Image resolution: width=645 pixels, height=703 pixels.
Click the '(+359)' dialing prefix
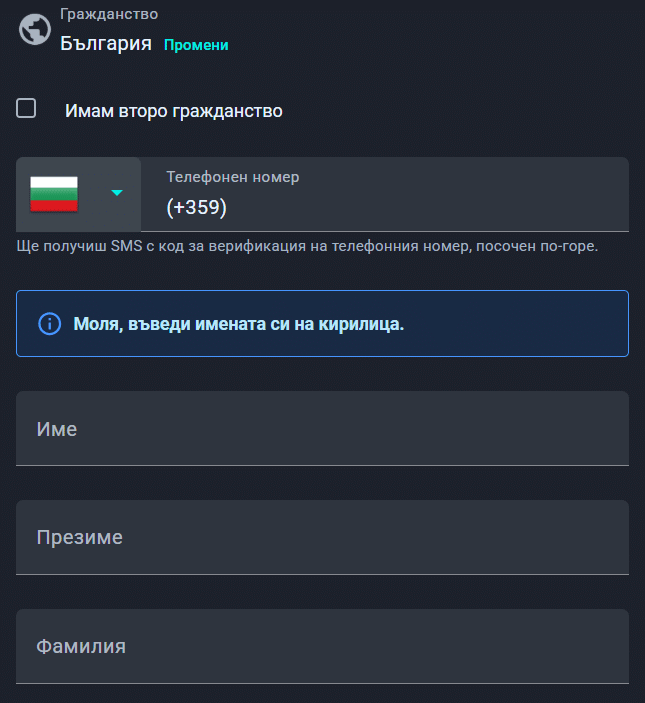pos(197,208)
